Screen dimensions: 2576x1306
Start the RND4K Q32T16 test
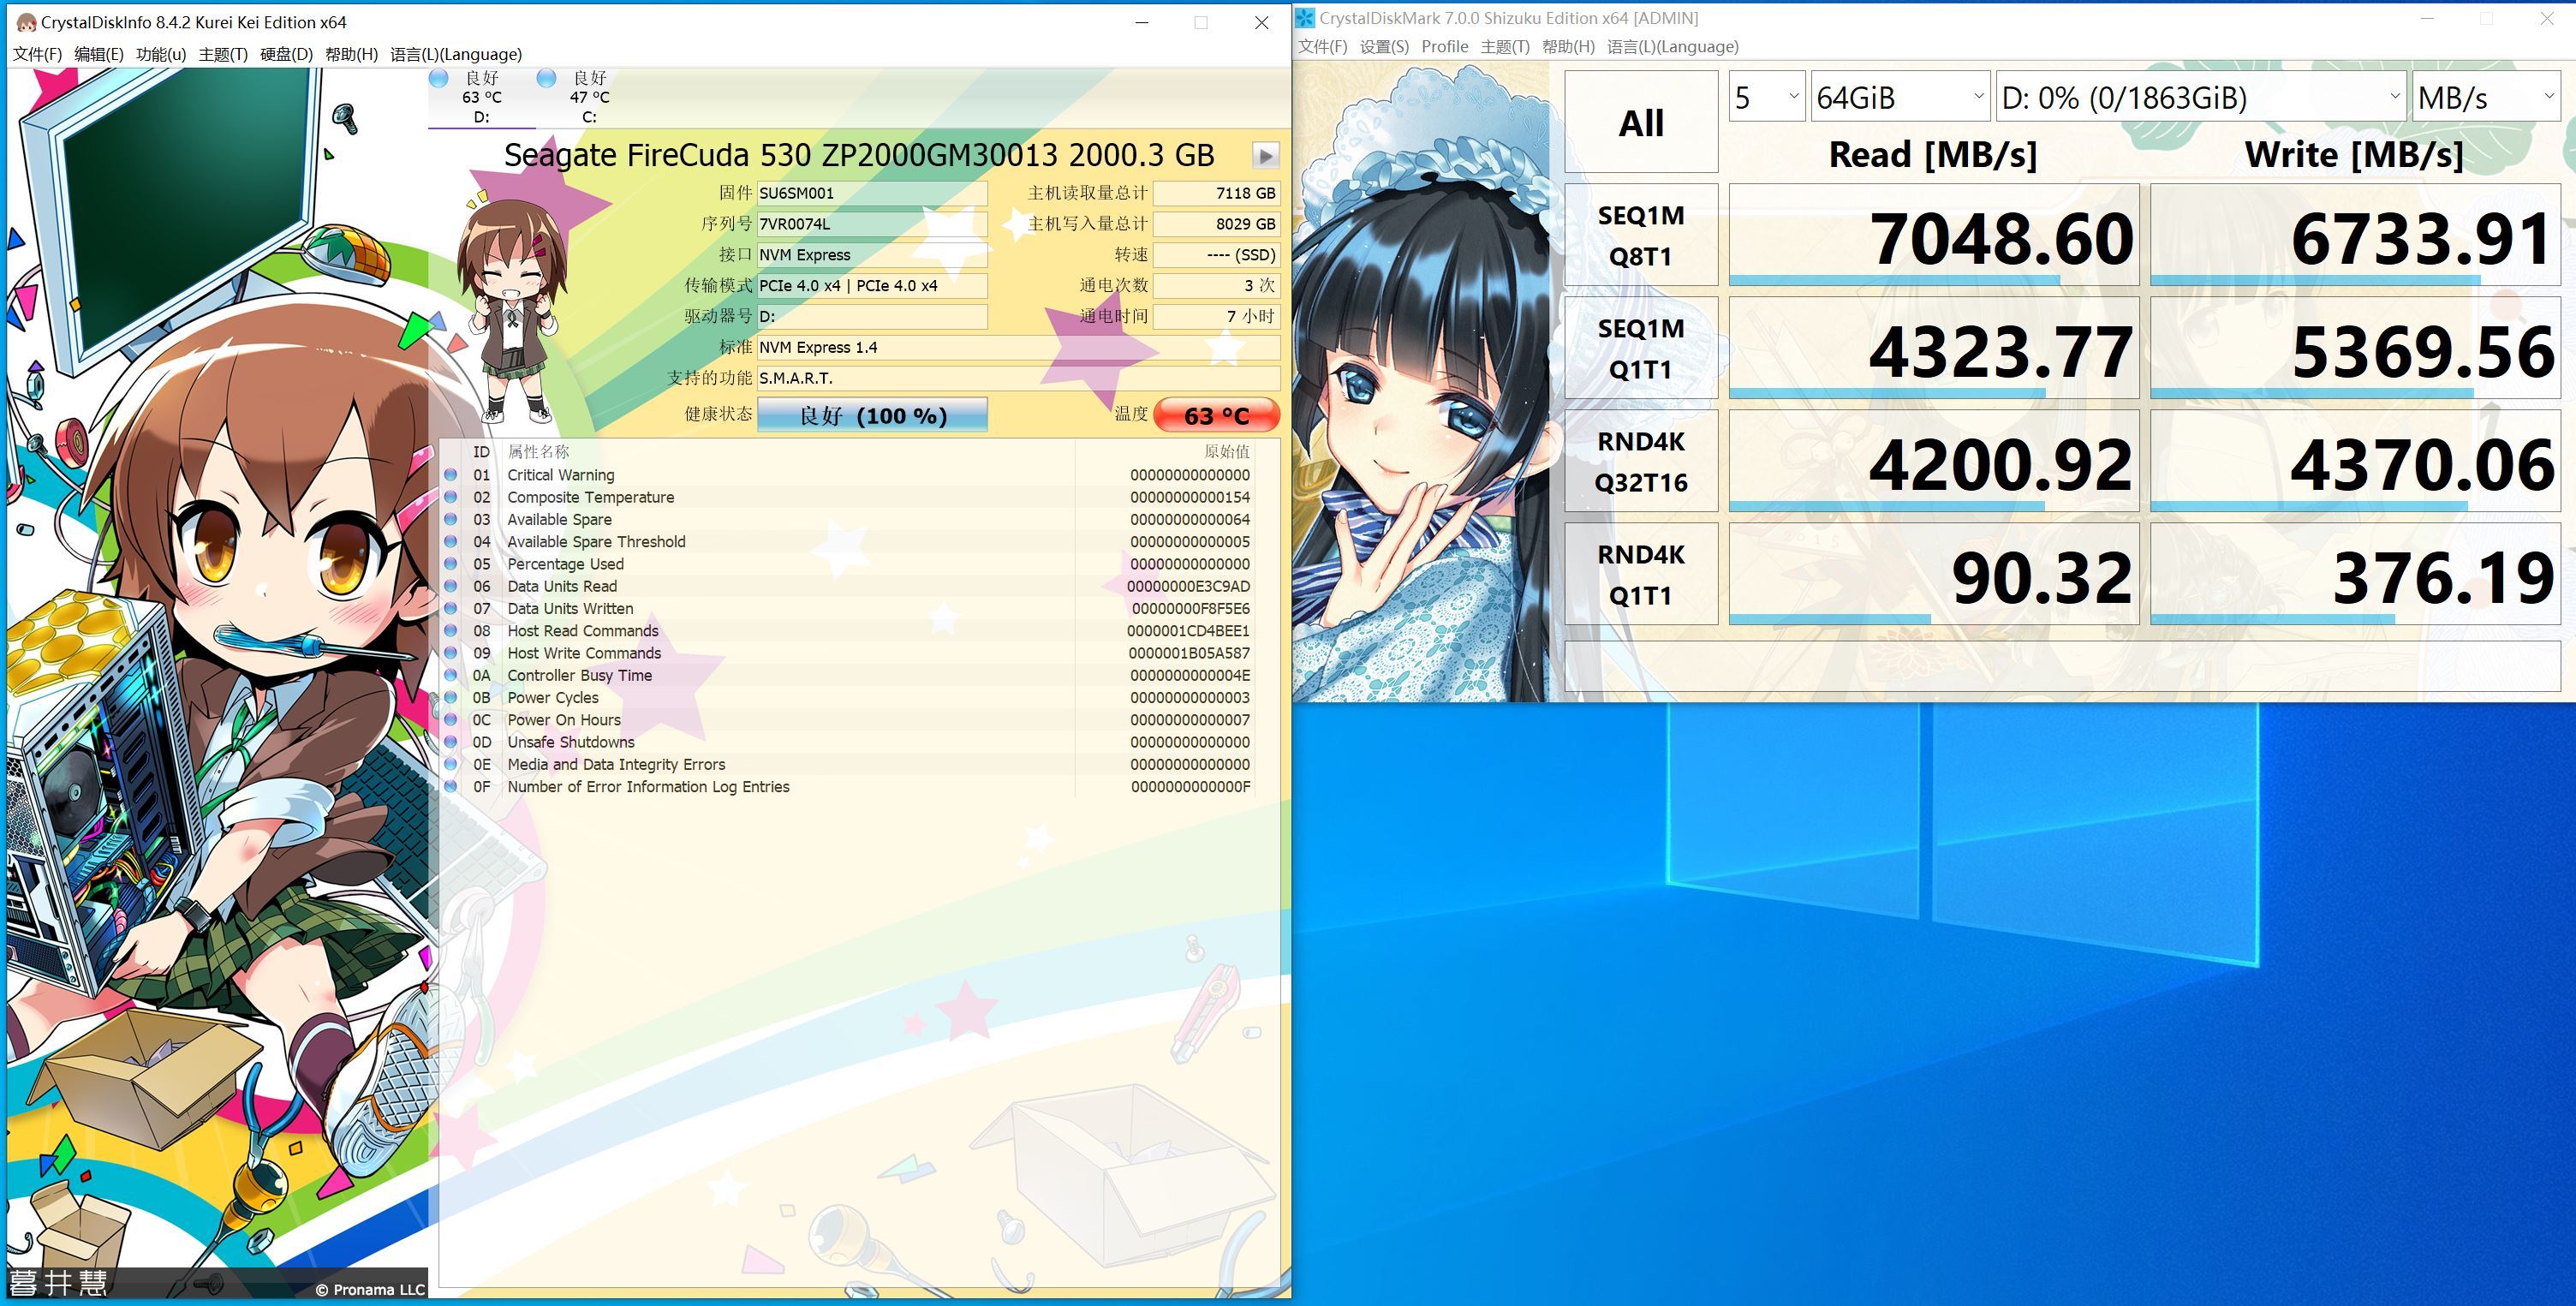click(x=1640, y=461)
